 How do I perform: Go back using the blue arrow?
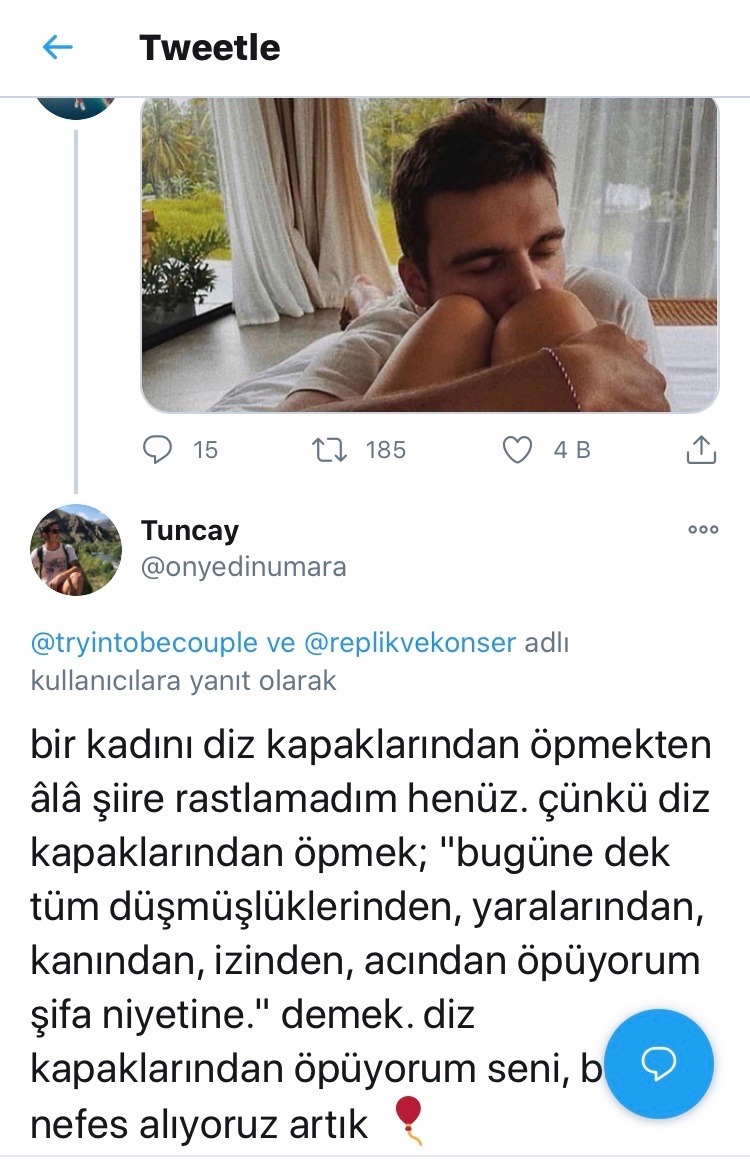(x=58, y=47)
